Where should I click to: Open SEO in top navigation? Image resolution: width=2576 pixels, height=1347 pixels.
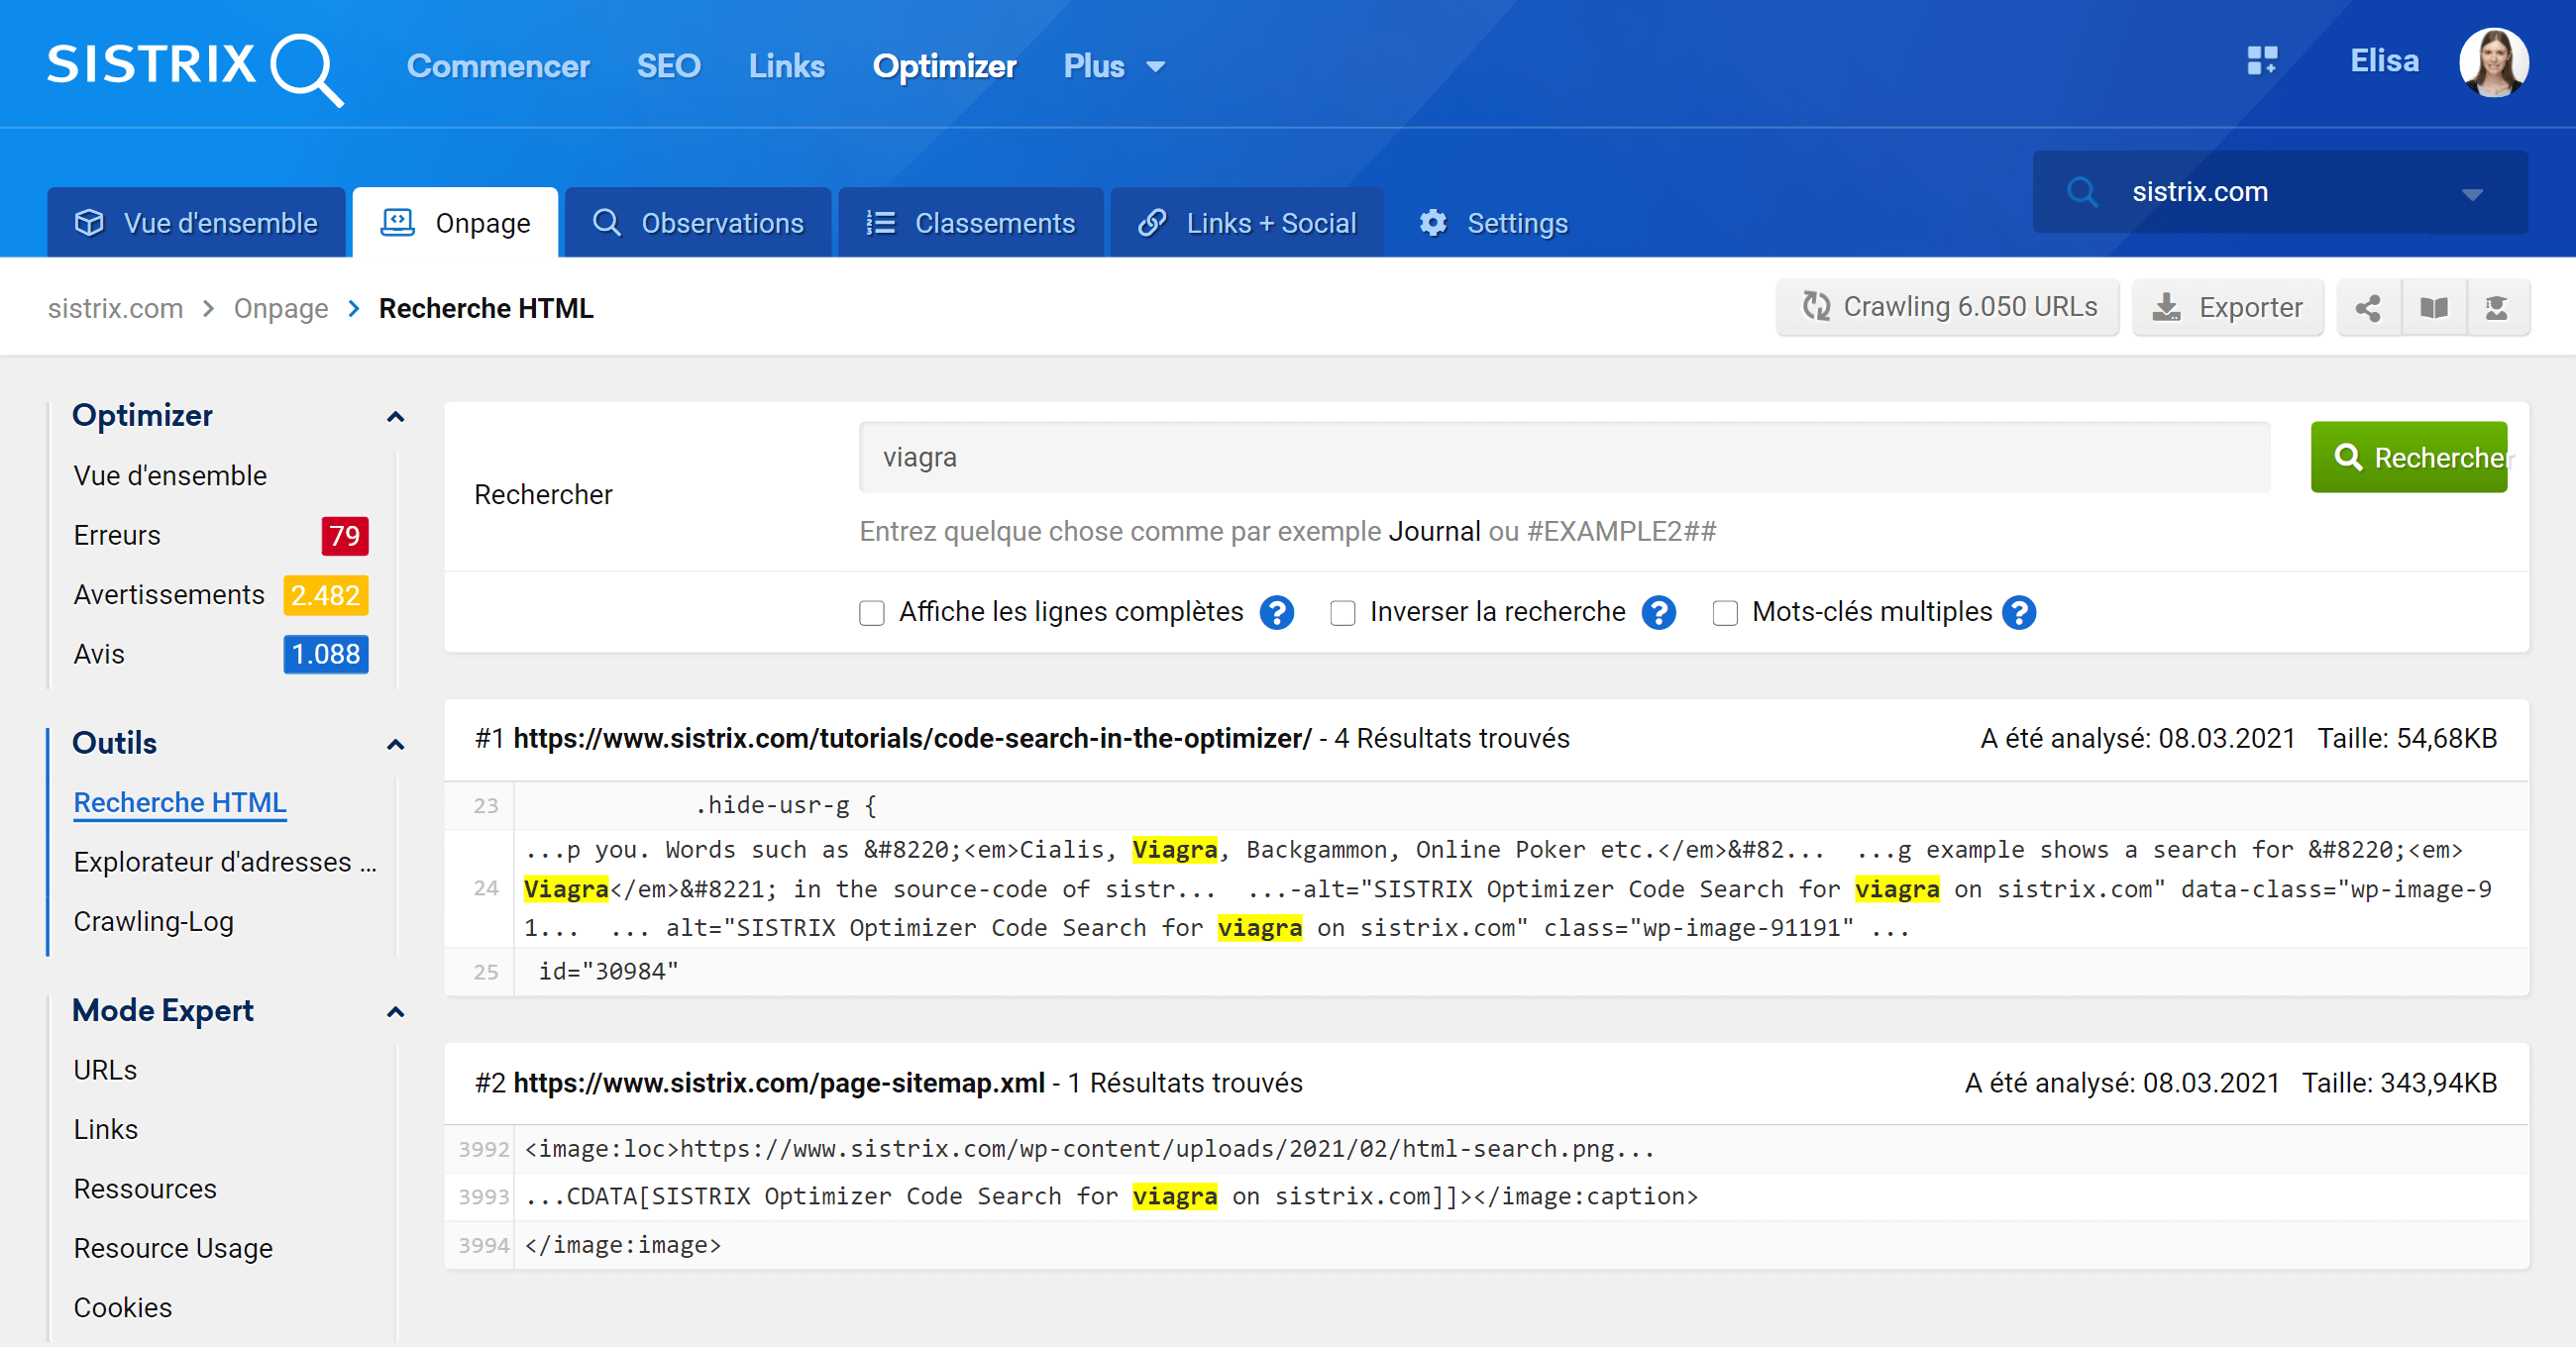click(669, 66)
